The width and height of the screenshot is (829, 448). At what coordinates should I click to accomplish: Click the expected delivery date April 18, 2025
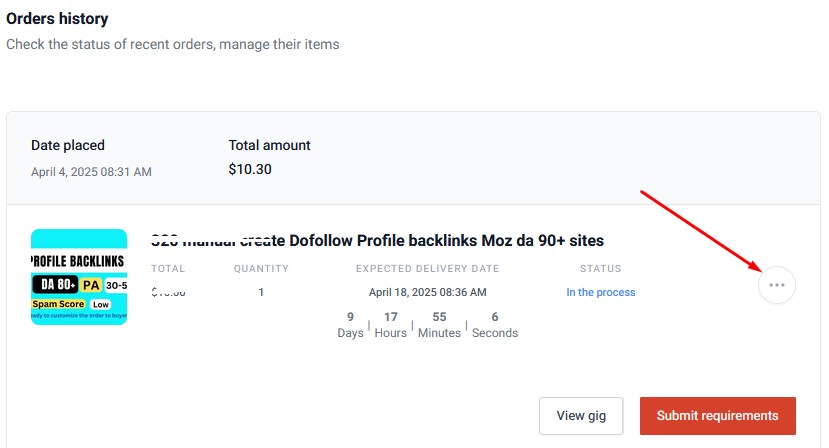(x=427, y=292)
